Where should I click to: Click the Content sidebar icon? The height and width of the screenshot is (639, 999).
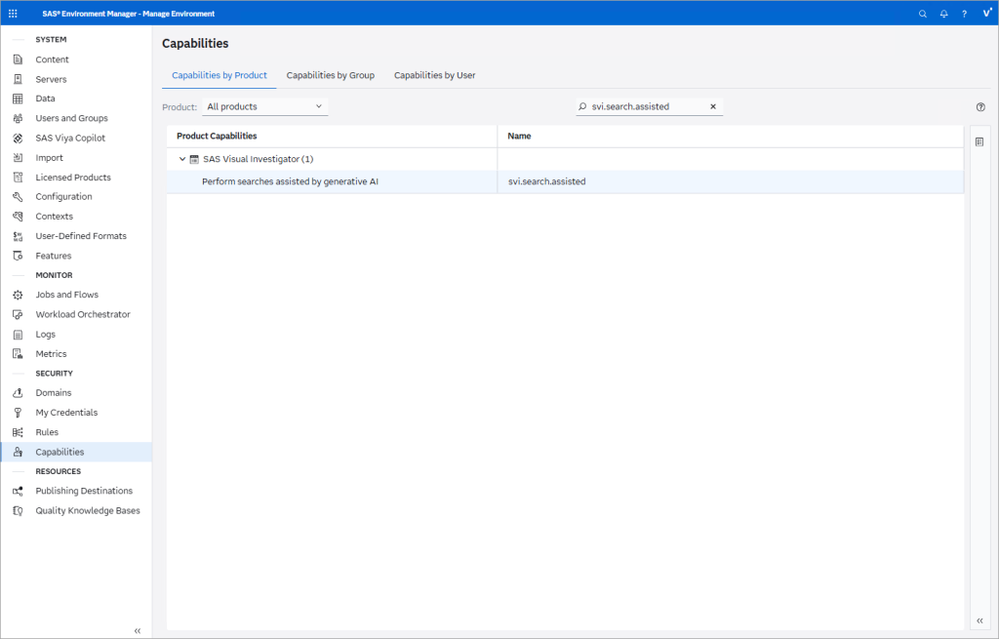[x=18, y=59]
